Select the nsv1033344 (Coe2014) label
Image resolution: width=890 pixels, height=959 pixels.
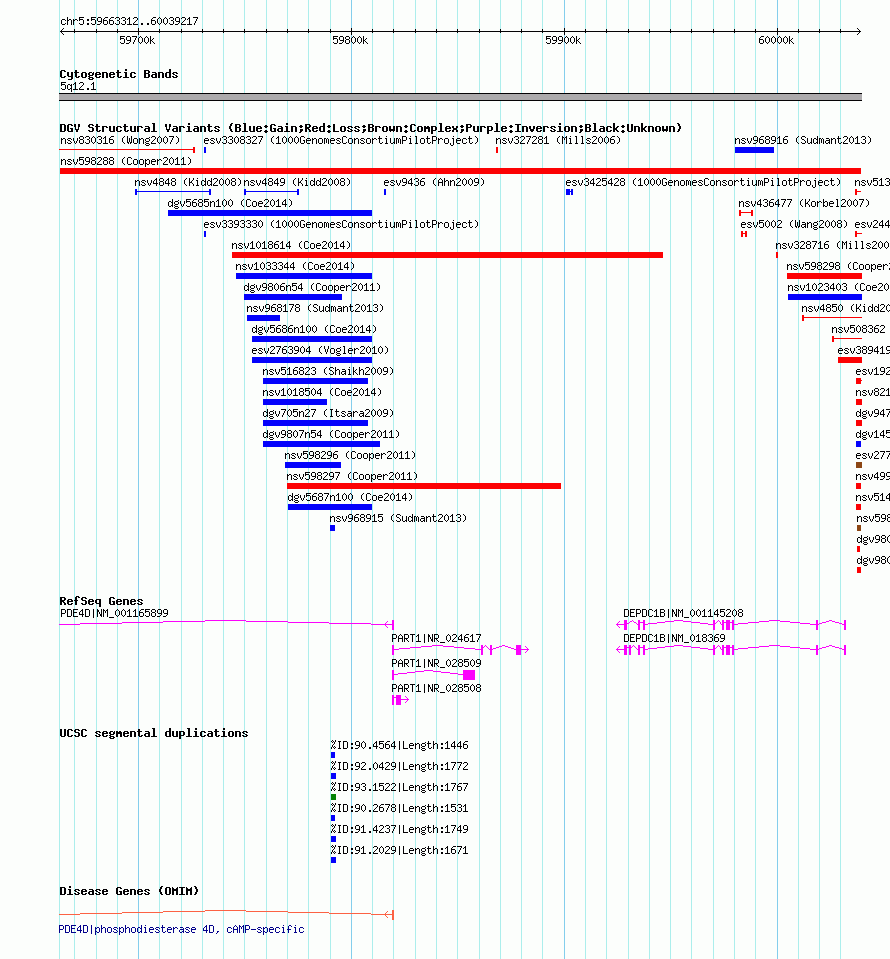coord(295,266)
